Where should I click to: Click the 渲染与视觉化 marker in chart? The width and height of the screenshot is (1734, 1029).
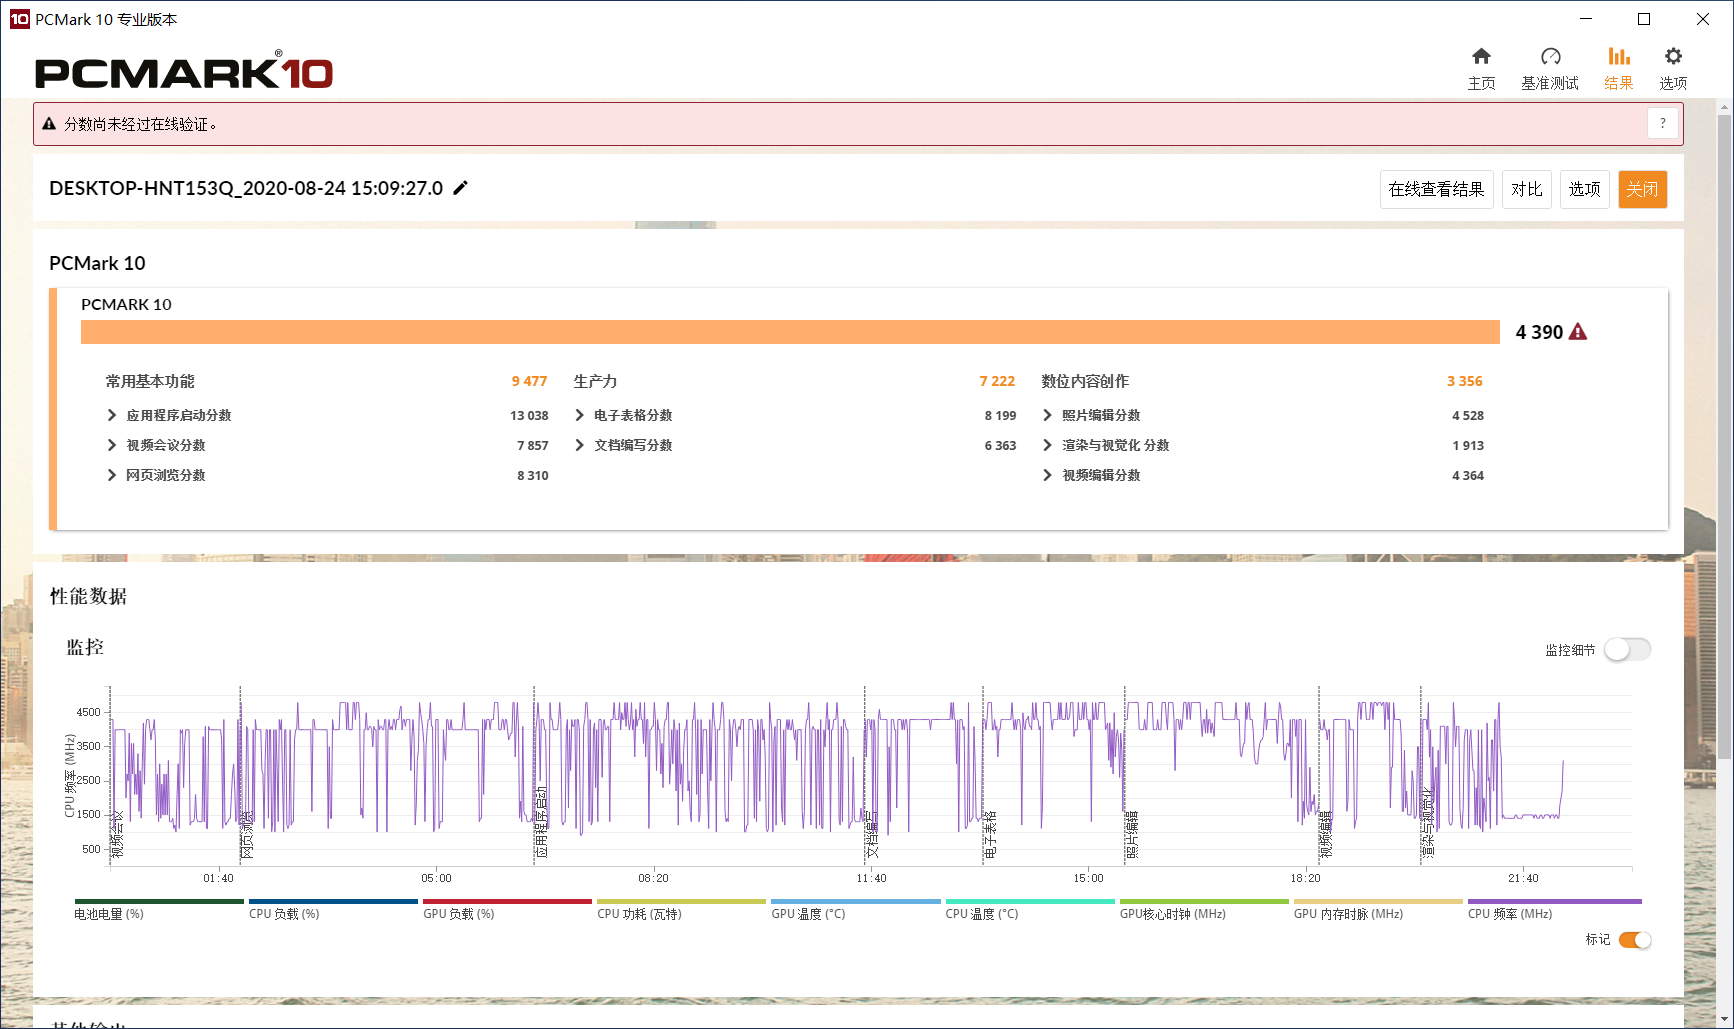tap(1428, 822)
